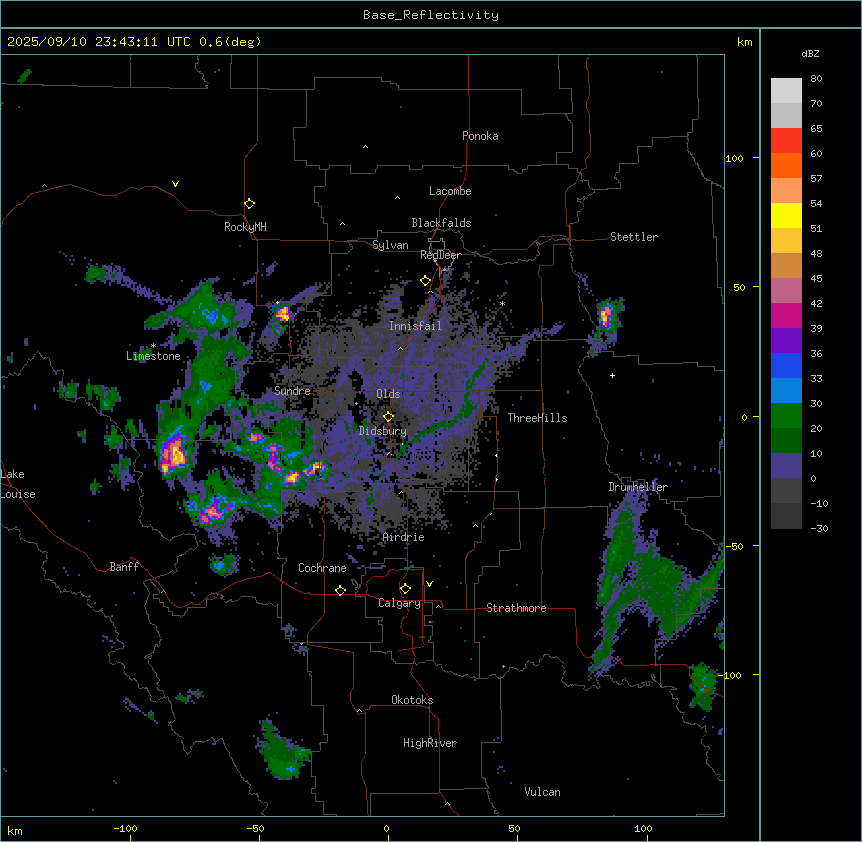Click the yellow diamond marker above Calgary
This screenshot has width=862, height=842.
point(405,589)
